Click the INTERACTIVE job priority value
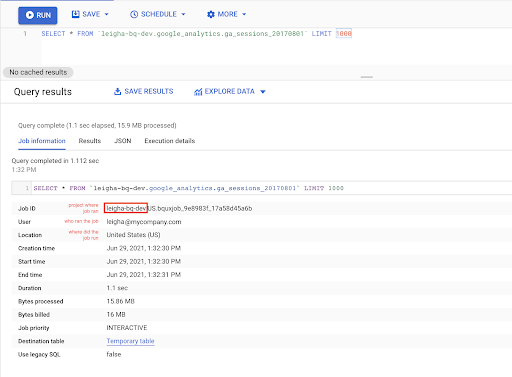This screenshot has height=377, width=512. point(127,328)
